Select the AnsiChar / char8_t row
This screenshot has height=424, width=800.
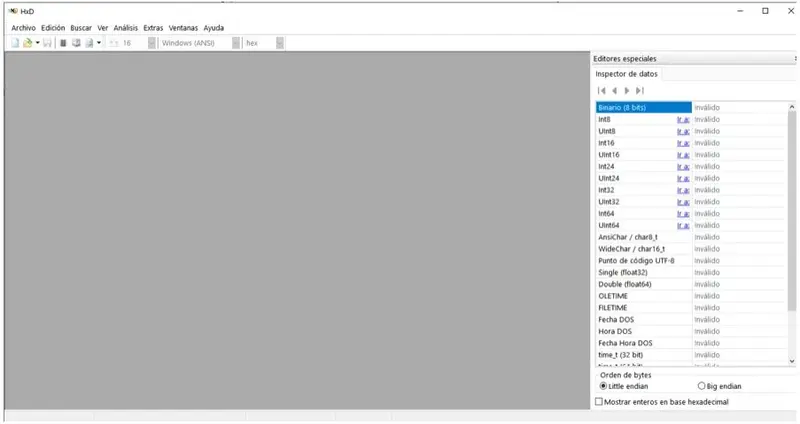pos(692,237)
